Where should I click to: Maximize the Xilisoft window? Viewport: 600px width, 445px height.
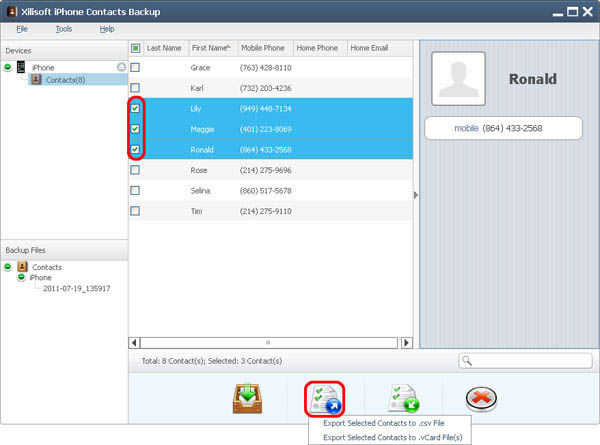(x=572, y=12)
